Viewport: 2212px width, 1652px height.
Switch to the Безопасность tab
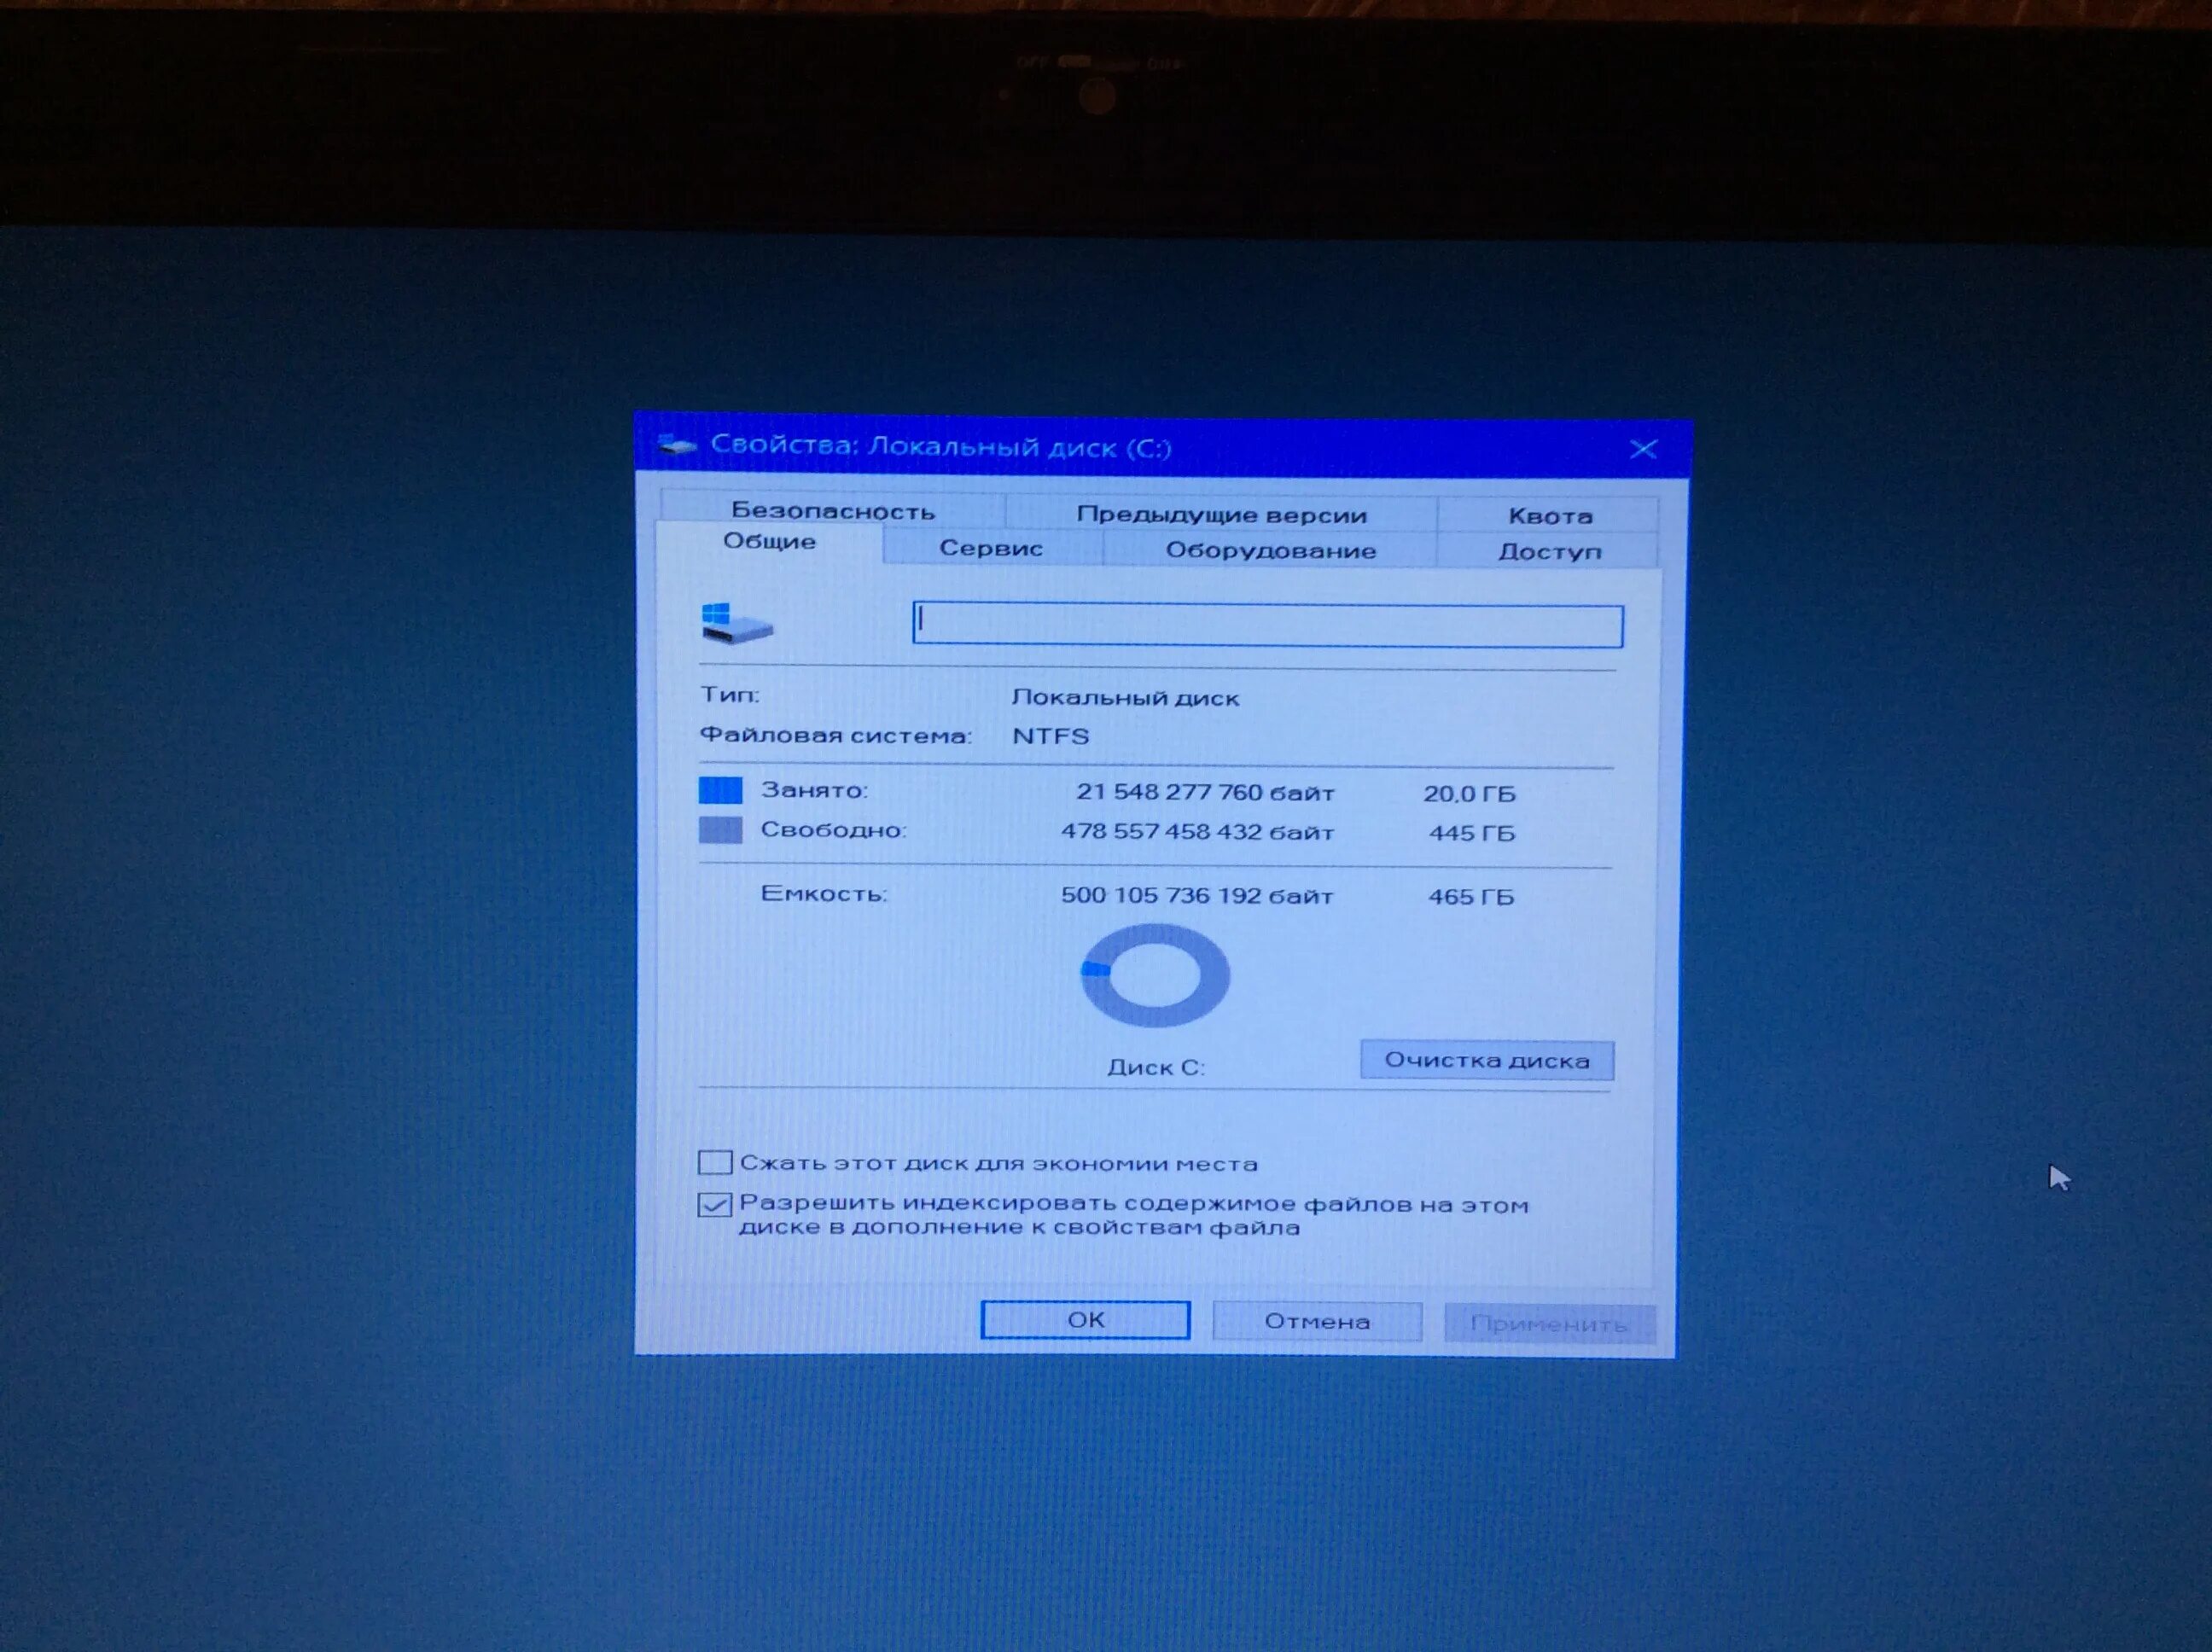[x=832, y=511]
